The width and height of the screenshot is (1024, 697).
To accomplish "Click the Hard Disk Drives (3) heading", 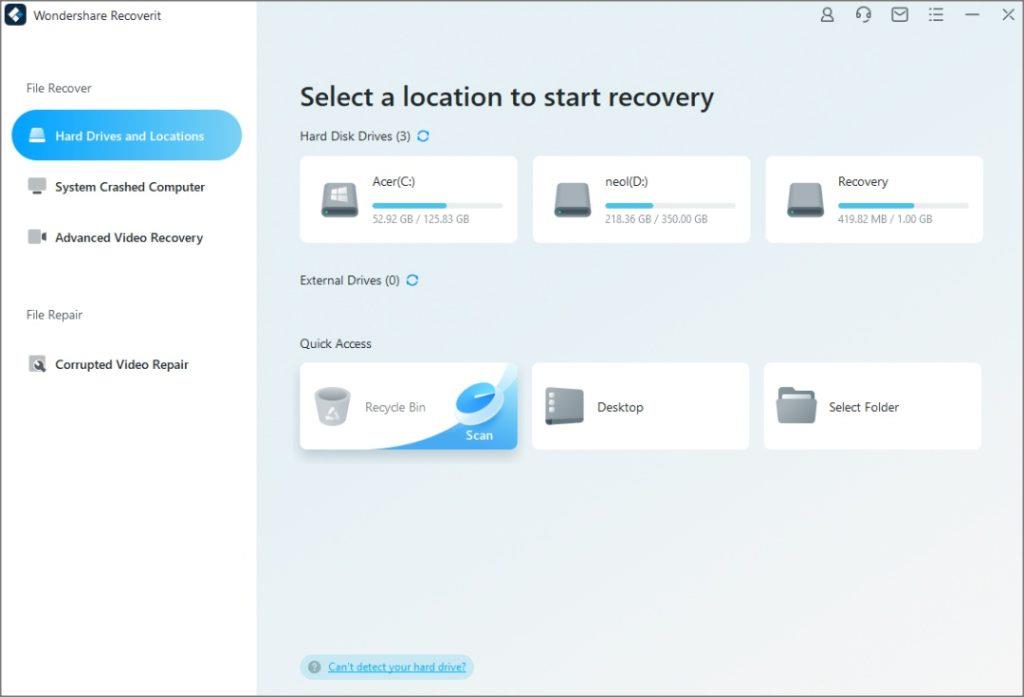I will (355, 136).
